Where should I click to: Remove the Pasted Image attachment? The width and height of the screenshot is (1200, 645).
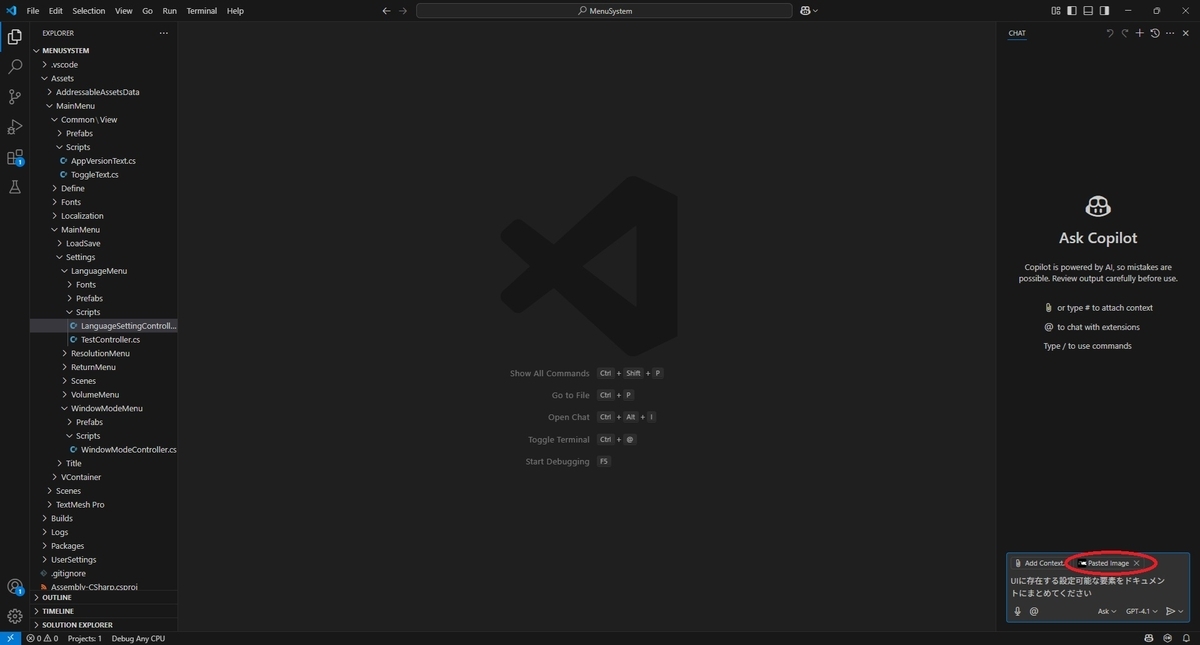coord(1137,563)
